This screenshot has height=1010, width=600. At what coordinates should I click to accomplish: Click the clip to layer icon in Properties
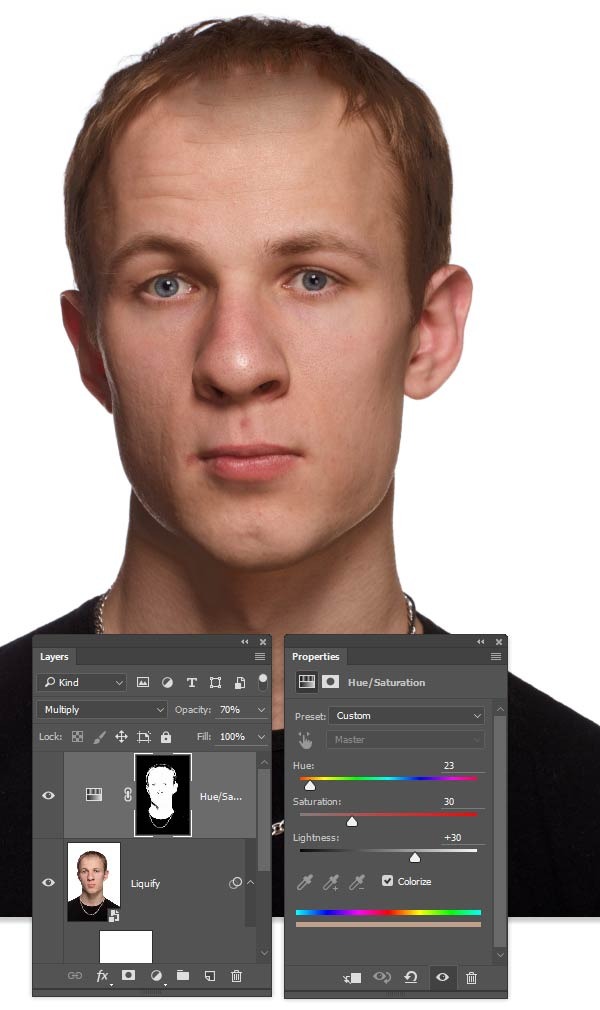[351, 977]
